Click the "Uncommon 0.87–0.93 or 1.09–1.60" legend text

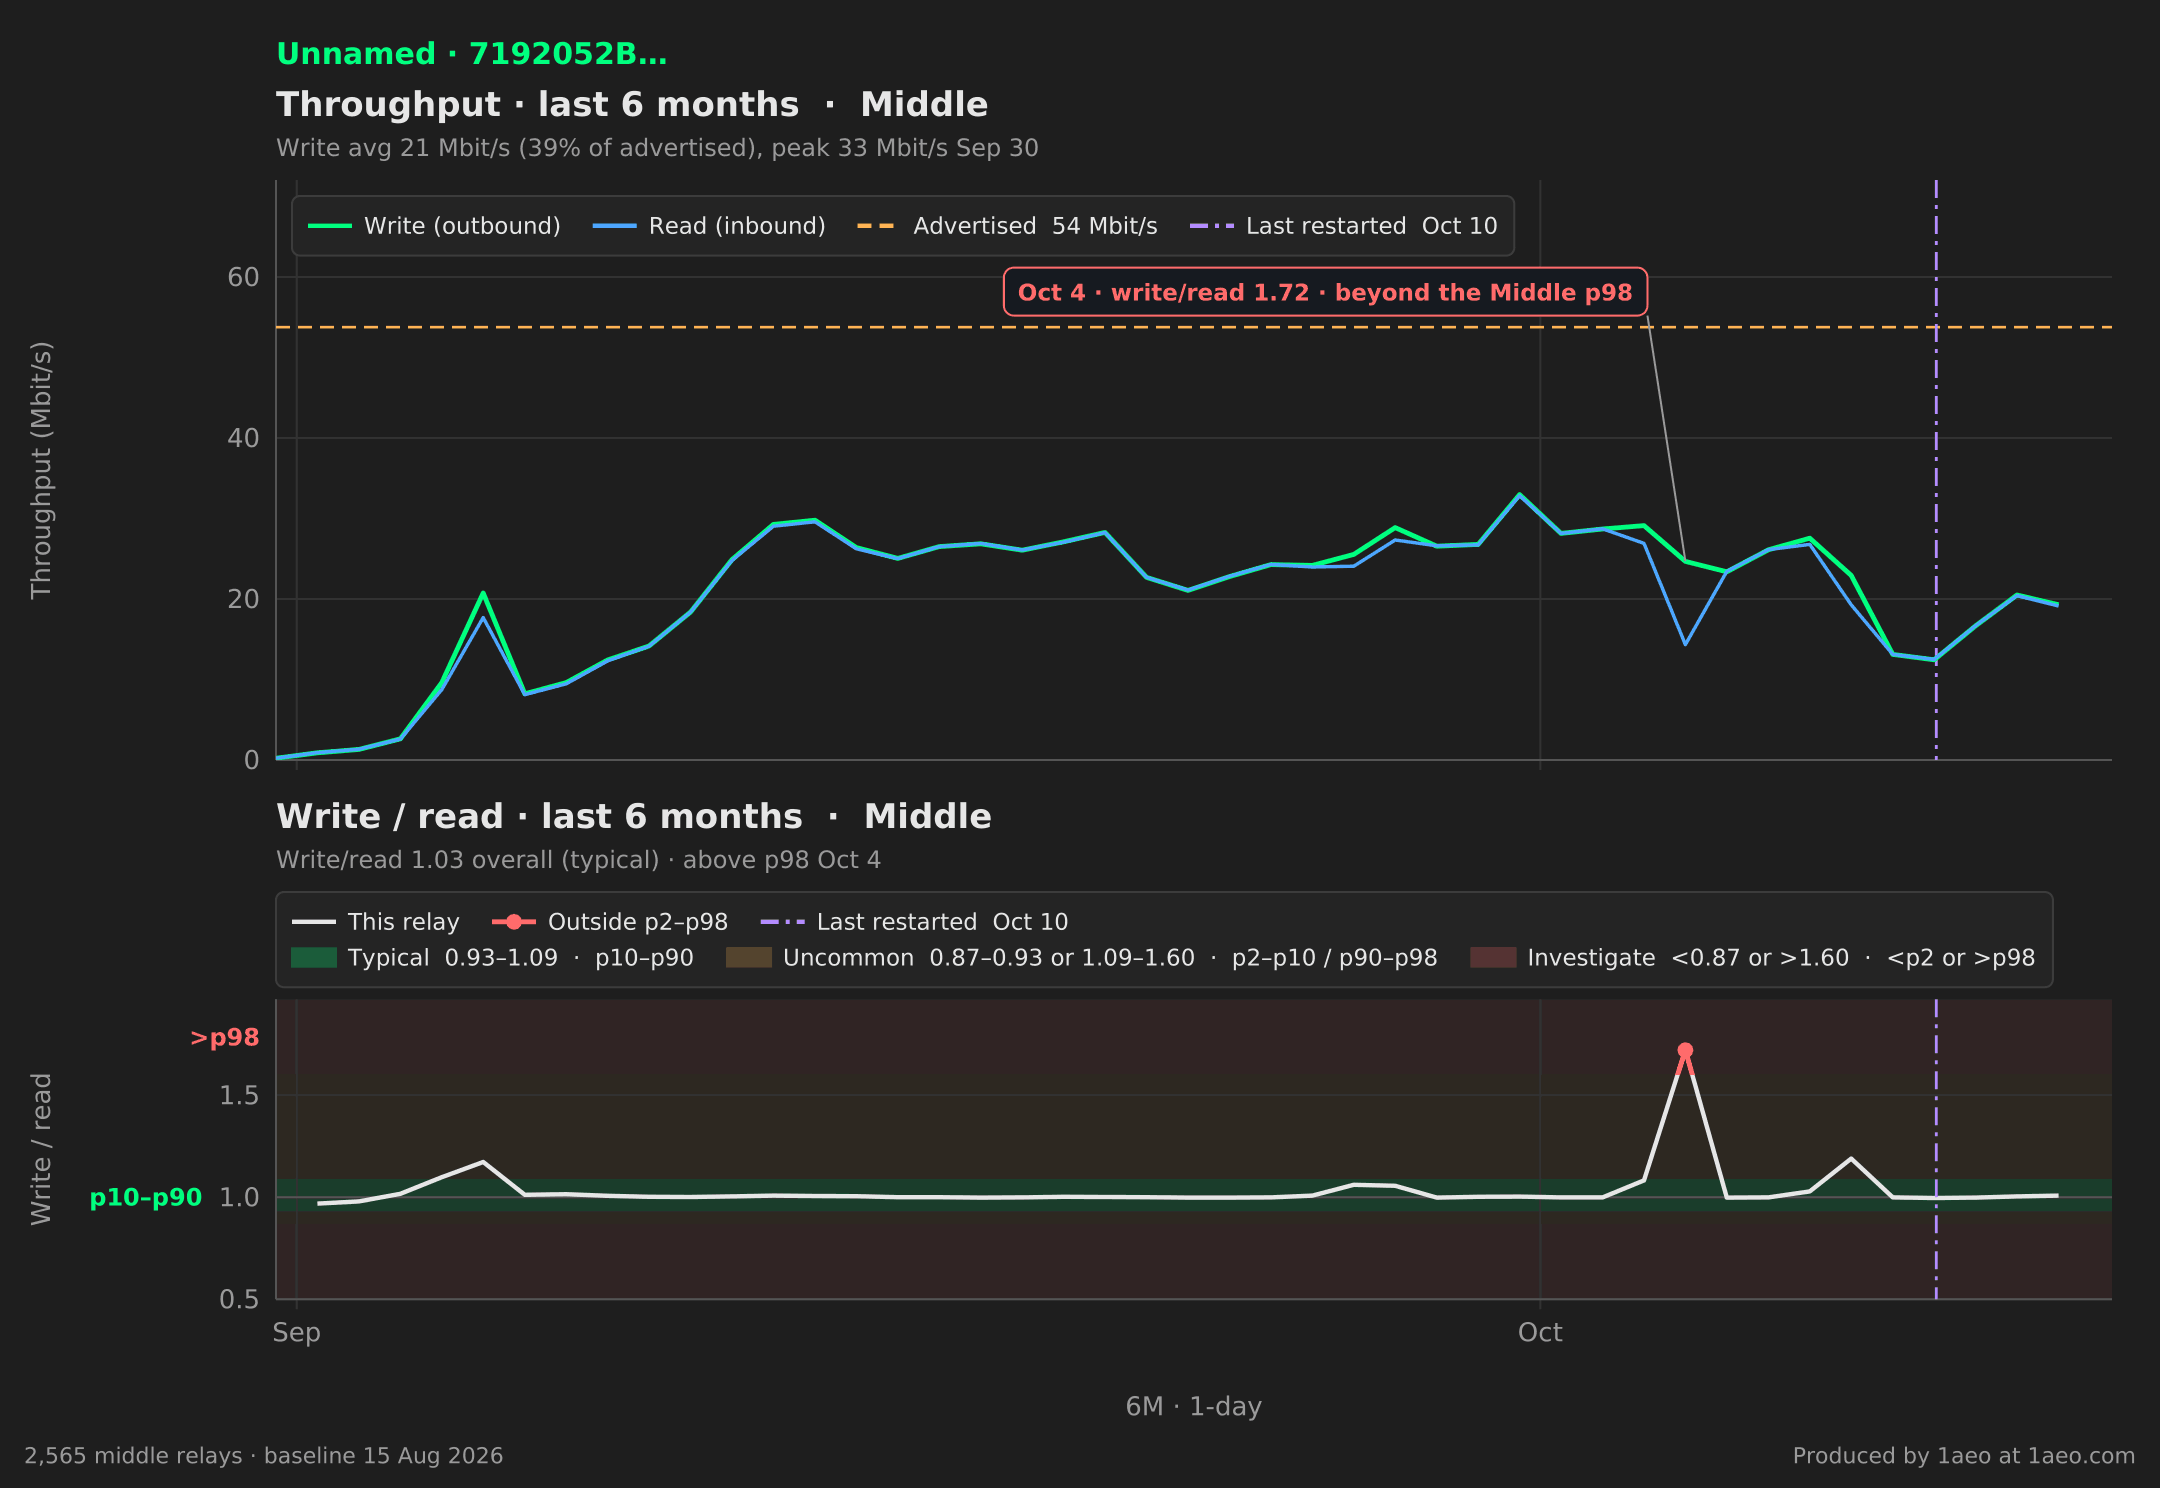tap(1110, 958)
